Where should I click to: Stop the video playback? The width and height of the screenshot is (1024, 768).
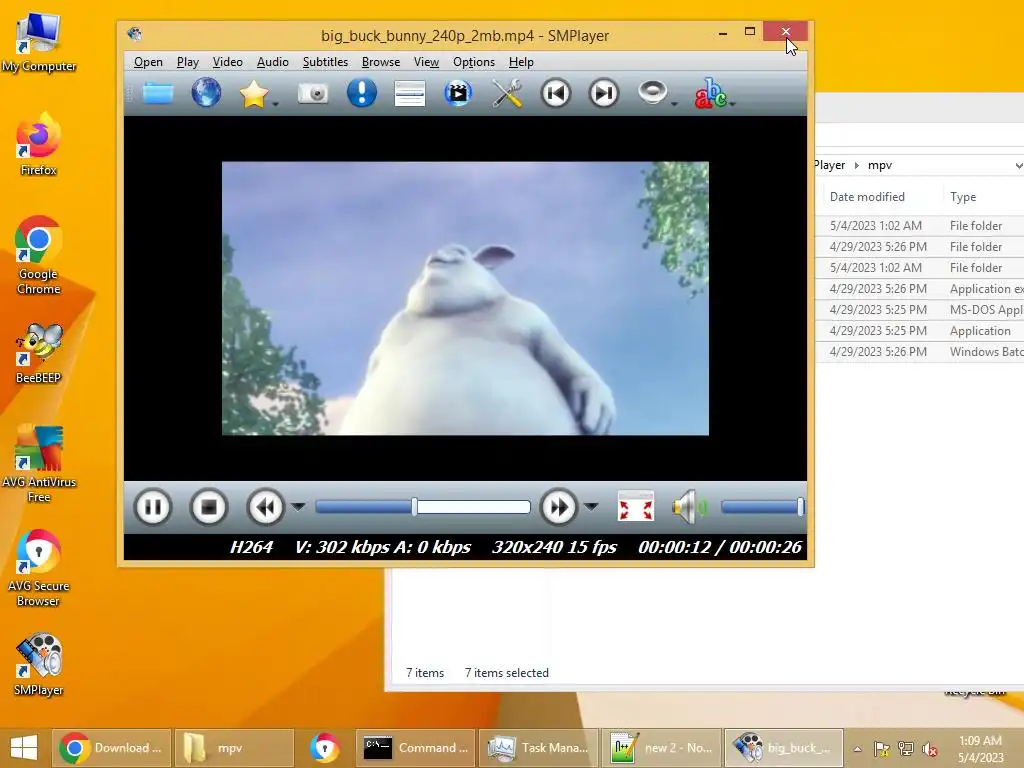tap(209, 507)
